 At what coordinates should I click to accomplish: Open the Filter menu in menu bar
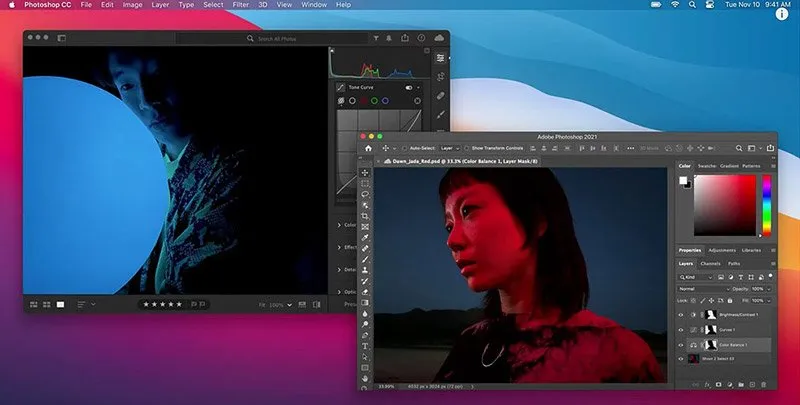pyautogui.click(x=242, y=5)
